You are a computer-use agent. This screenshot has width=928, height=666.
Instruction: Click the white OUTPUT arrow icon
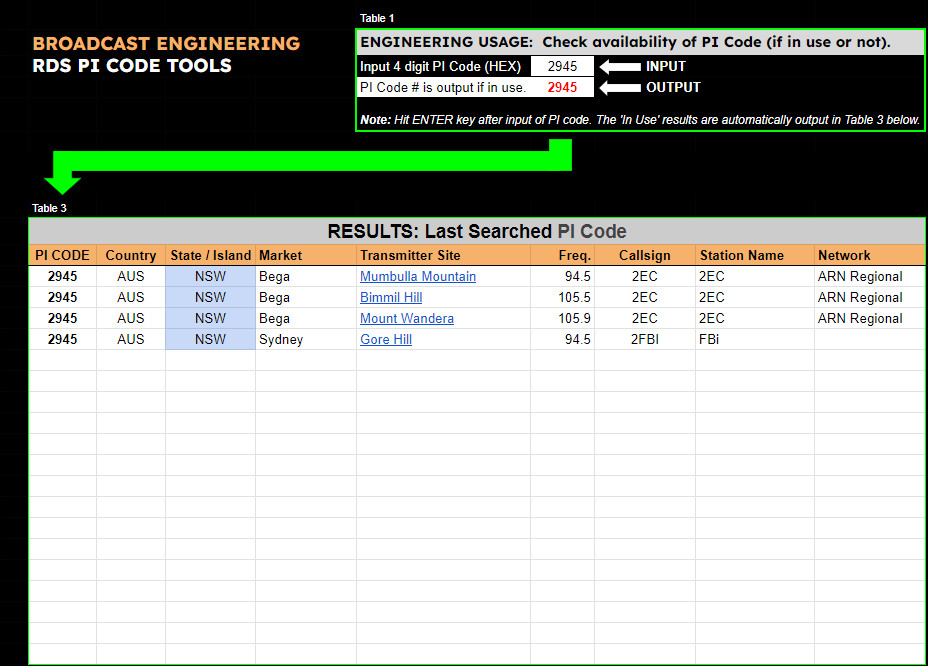620,88
